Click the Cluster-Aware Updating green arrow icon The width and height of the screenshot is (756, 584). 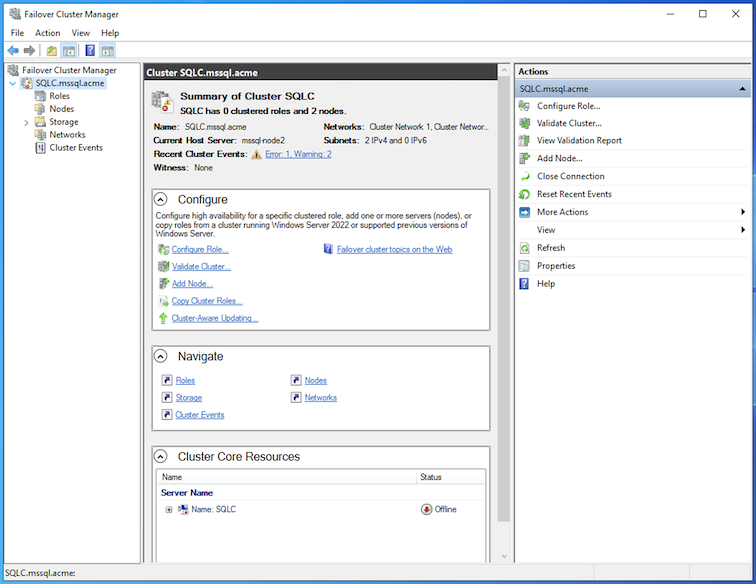click(x=163, y=318)
